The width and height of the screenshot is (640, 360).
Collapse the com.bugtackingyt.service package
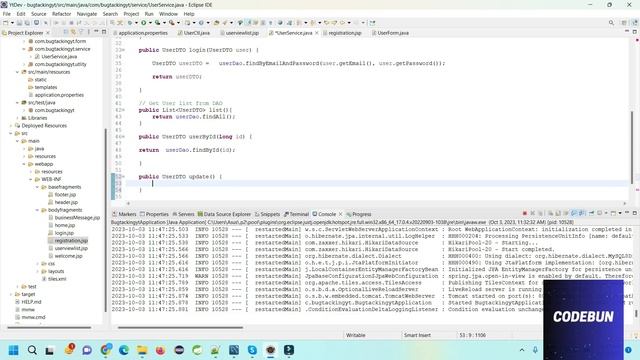(24, 49)
